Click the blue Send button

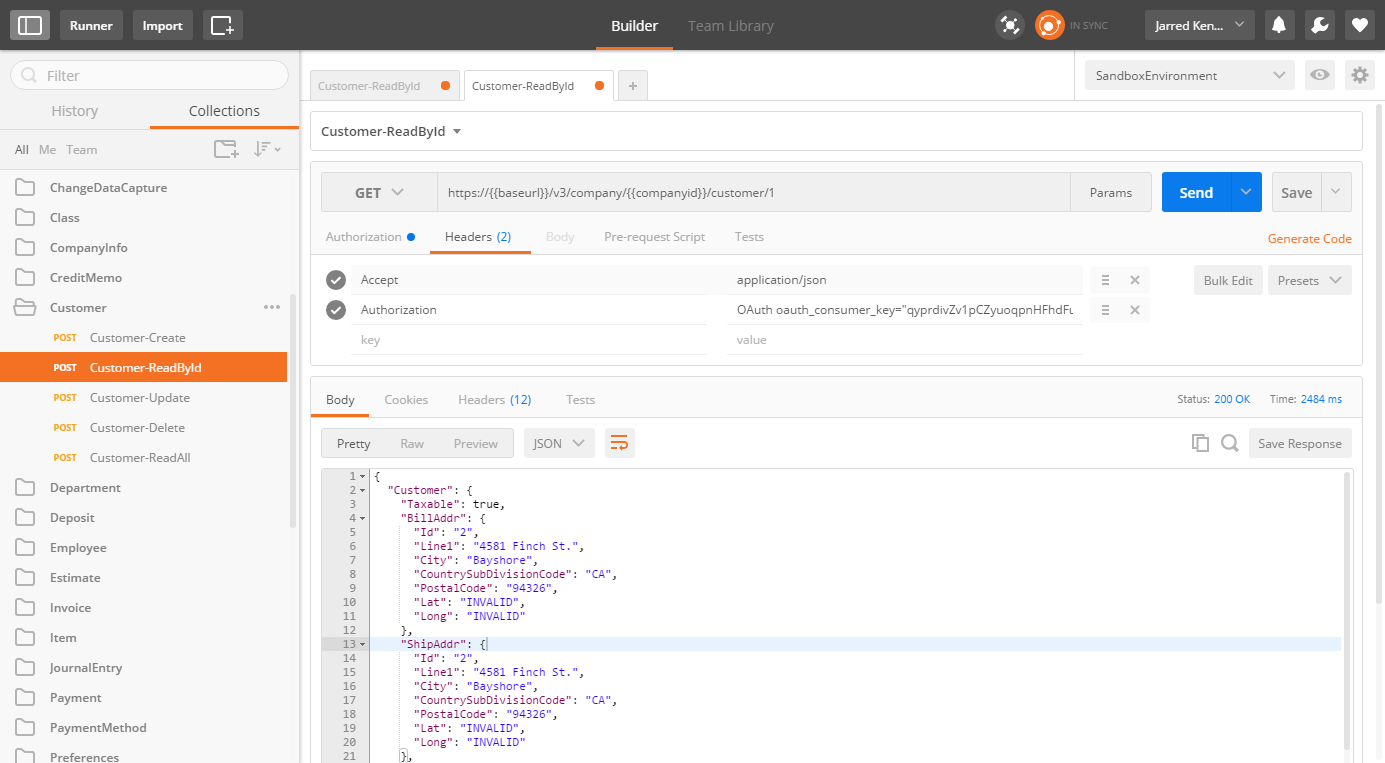pyautogui.click(x=1196, y=192)
